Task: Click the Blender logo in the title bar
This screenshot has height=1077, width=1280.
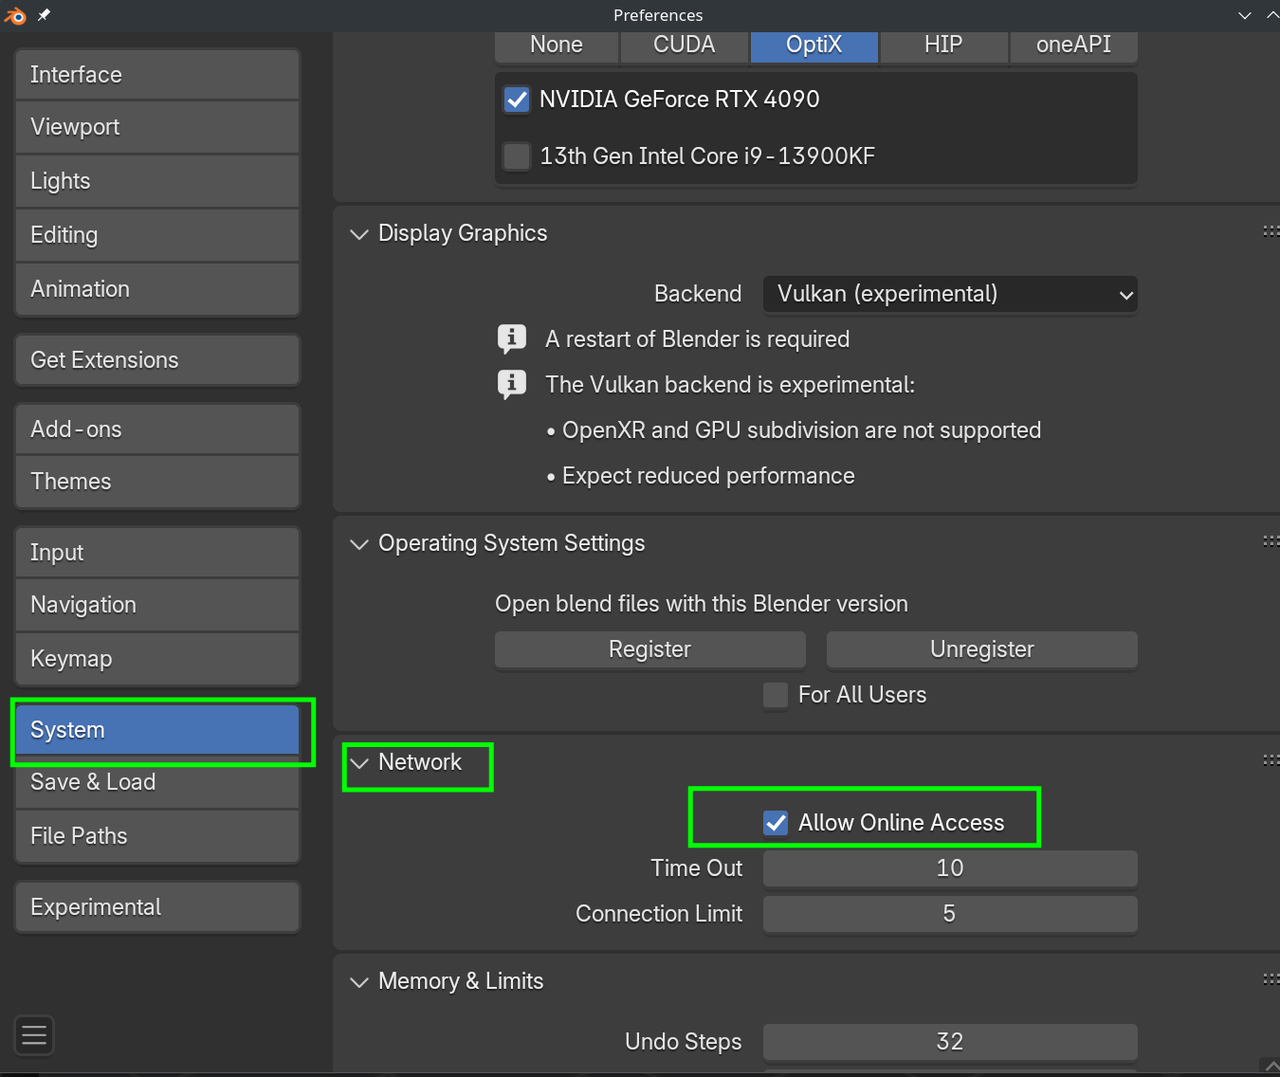Action: point(15,15)
